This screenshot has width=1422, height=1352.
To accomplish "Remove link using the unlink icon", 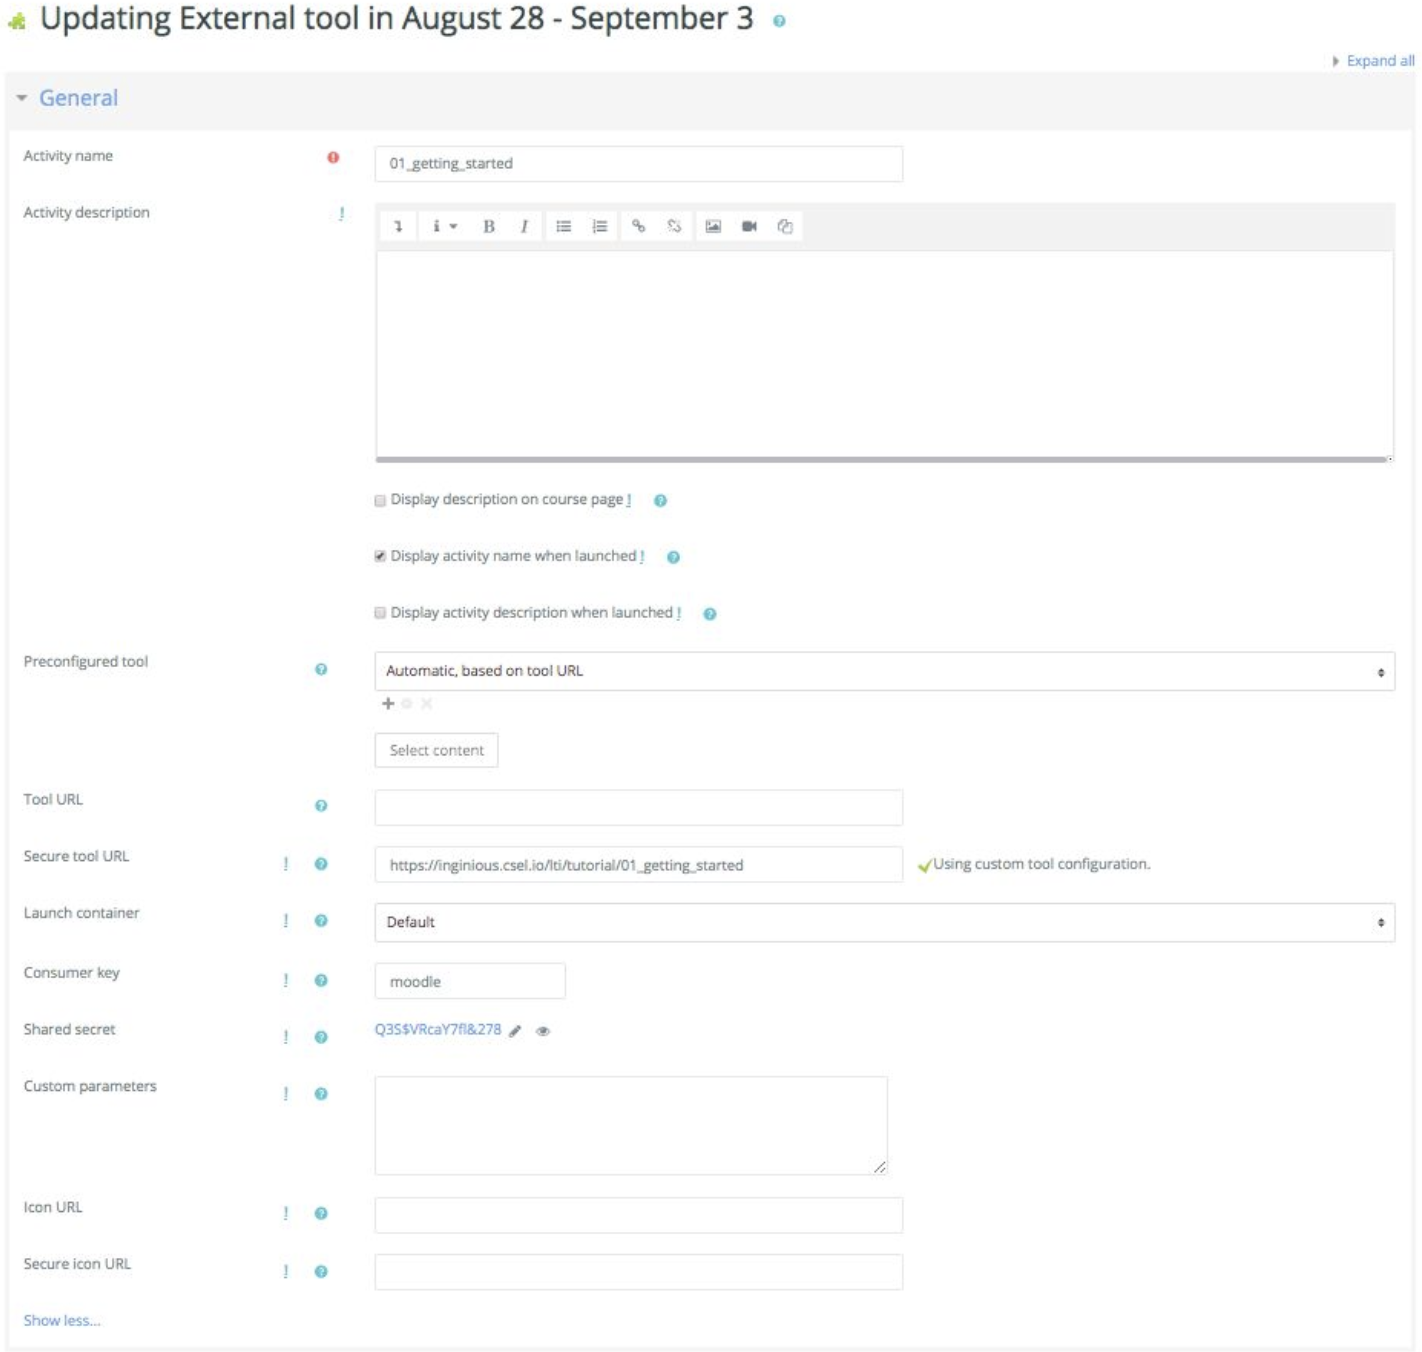I will tap(674, 226).
